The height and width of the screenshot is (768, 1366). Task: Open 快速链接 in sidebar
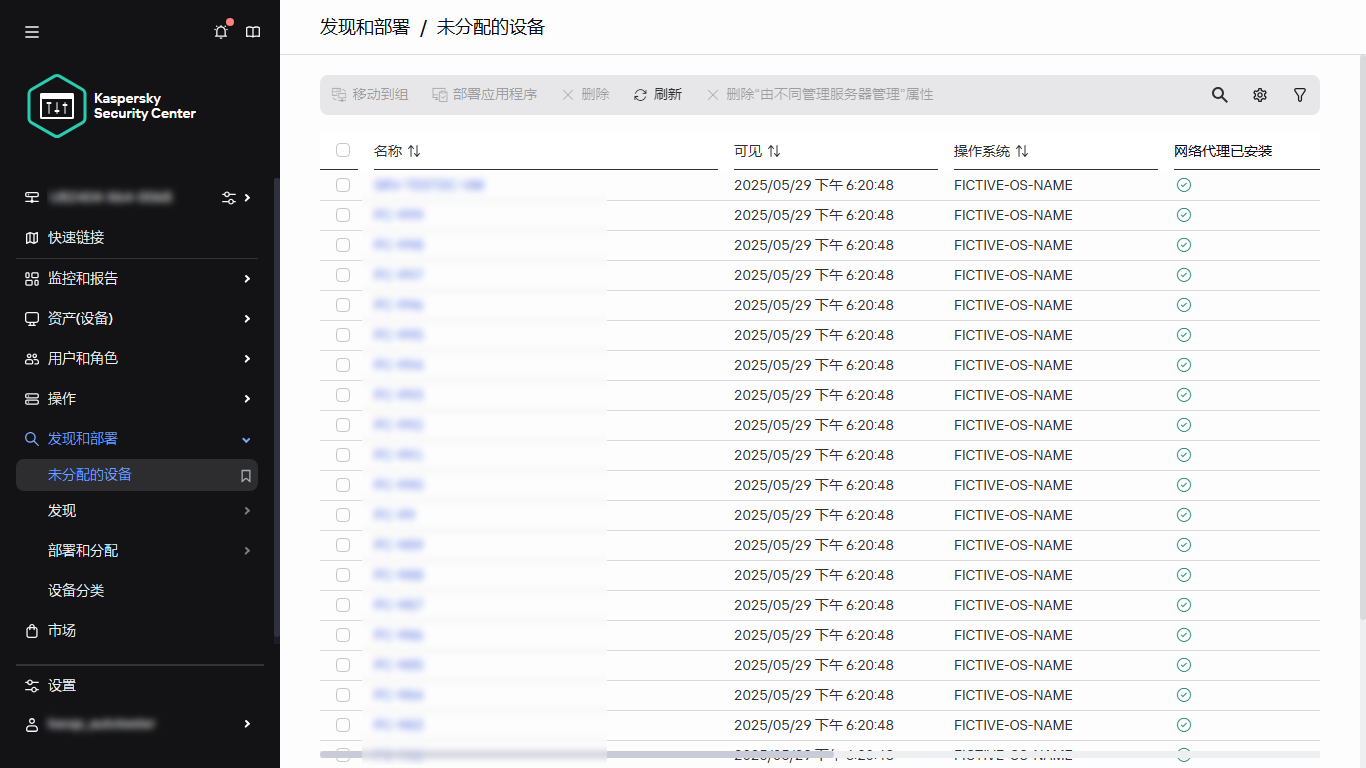coord(76,238)
